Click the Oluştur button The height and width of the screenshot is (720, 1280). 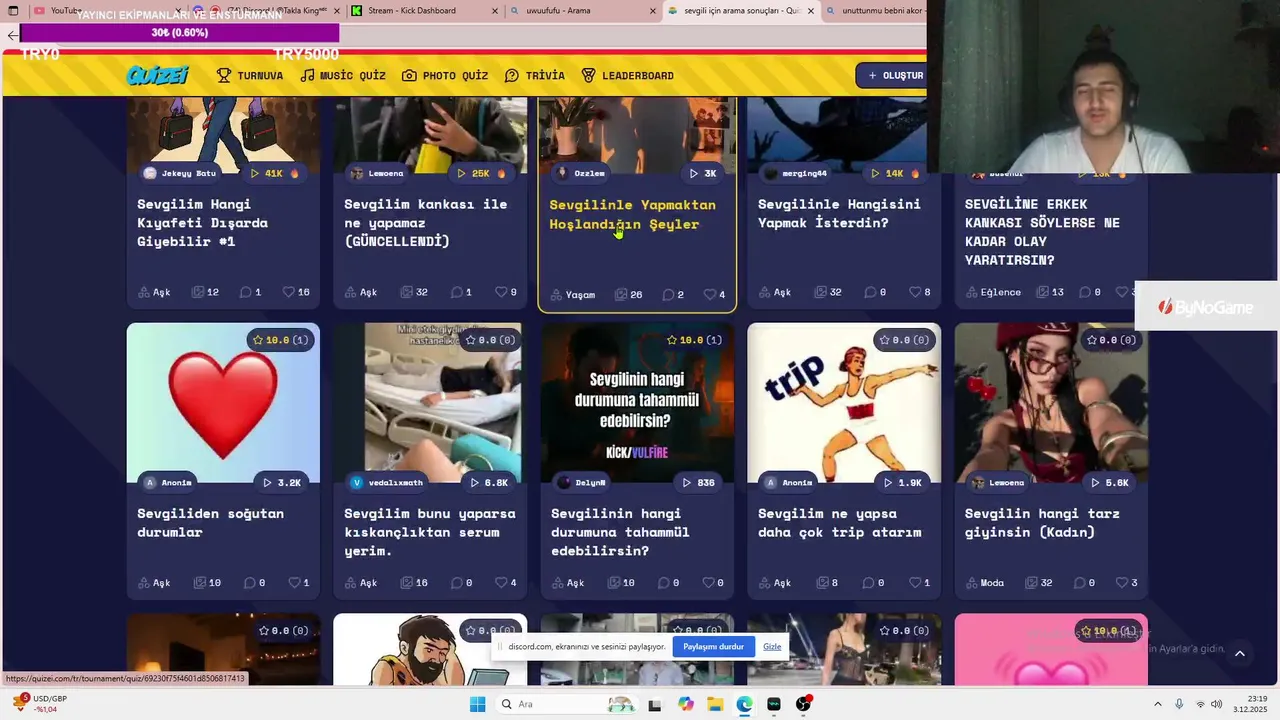click(x=892, y=75)
